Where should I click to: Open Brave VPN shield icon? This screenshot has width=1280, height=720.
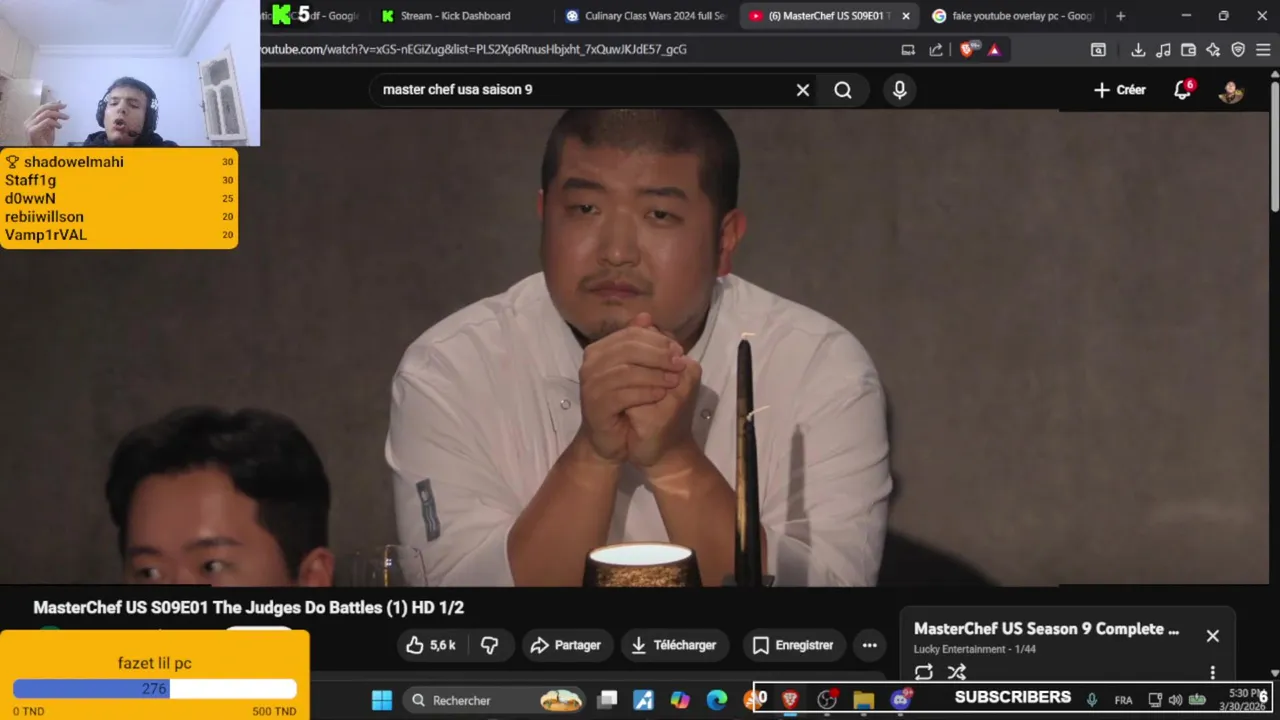click(1238, 49)
